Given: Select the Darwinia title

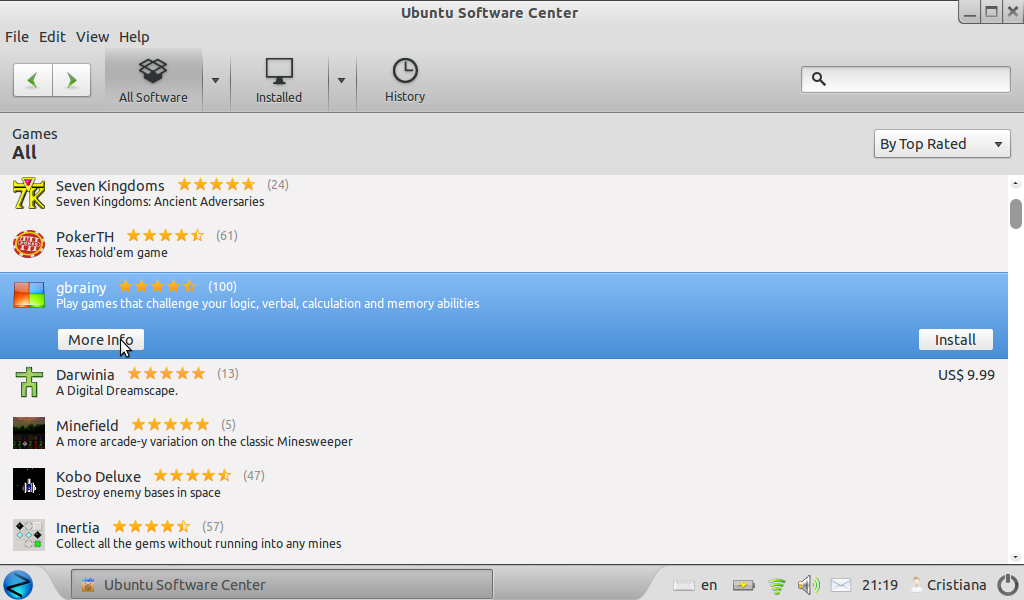Looking at the screenshot, I should (x=85, y=375).
